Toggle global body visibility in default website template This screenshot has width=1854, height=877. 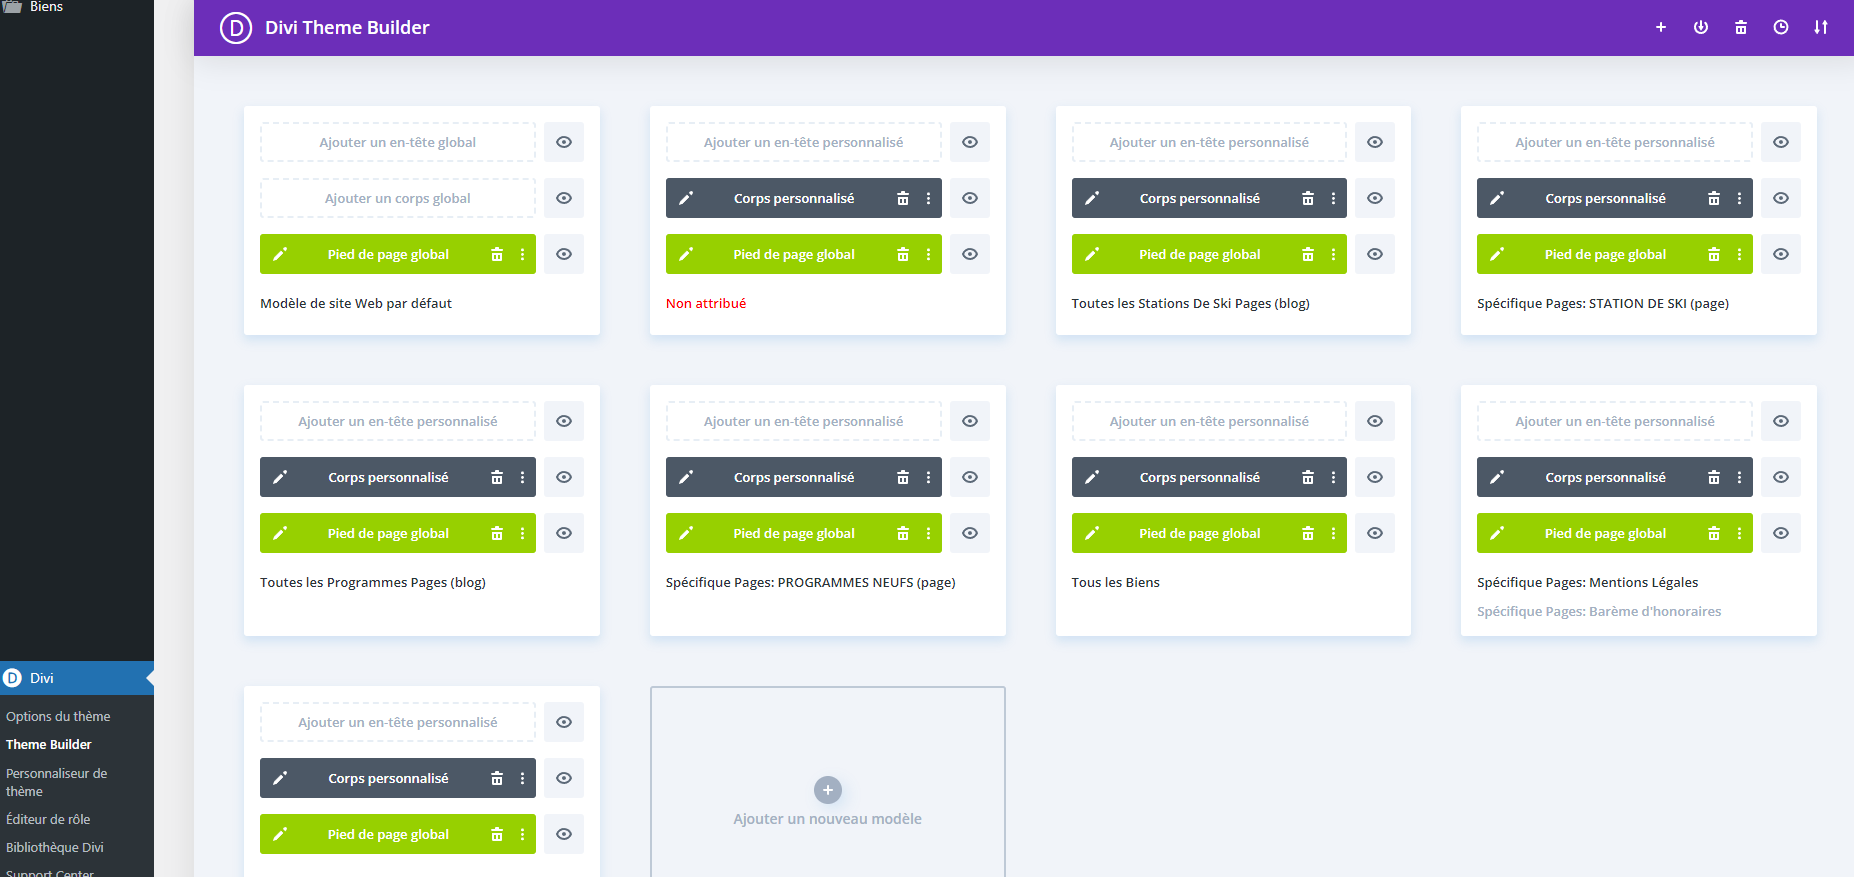564,198
